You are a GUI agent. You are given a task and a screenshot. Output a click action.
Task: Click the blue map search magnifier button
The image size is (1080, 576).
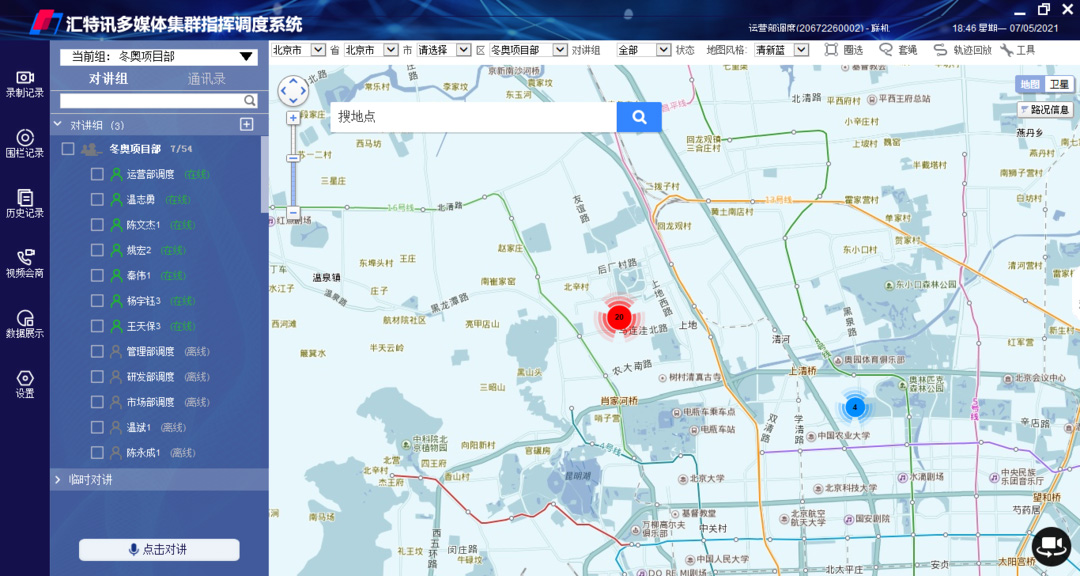pos(639,117)
